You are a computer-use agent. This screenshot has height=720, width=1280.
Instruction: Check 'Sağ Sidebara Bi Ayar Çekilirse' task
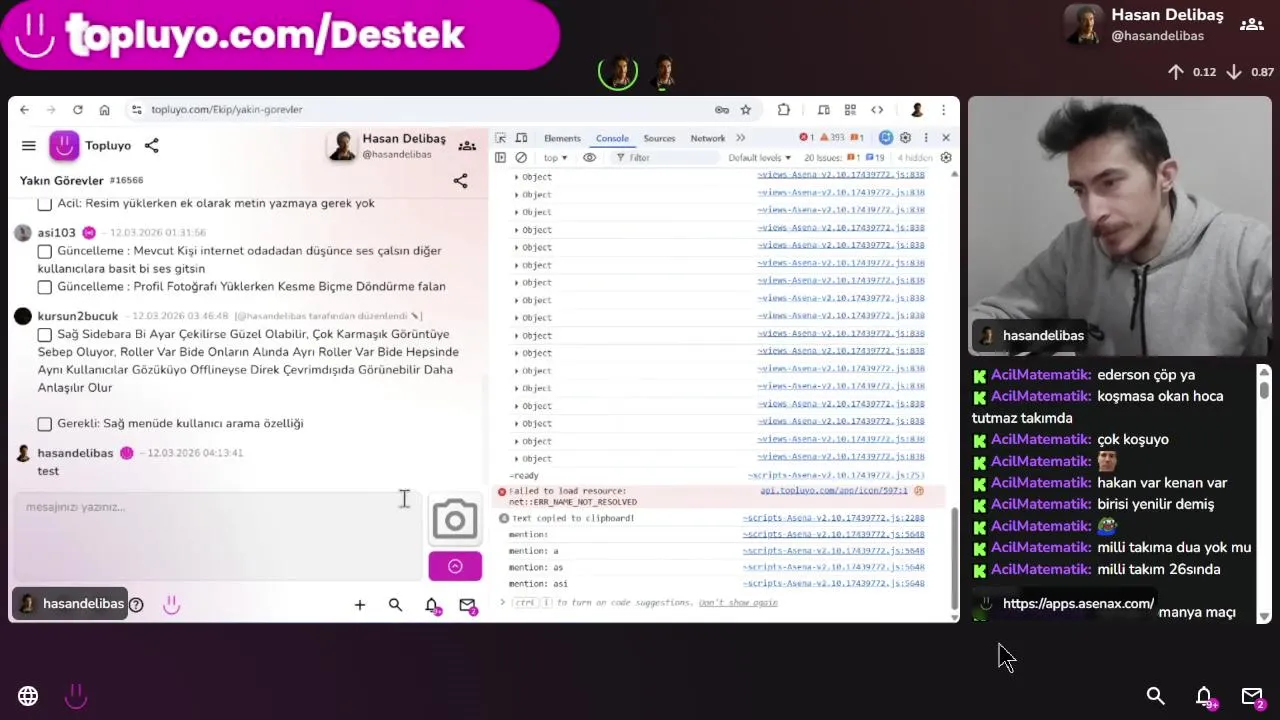(x=44, y=335)
